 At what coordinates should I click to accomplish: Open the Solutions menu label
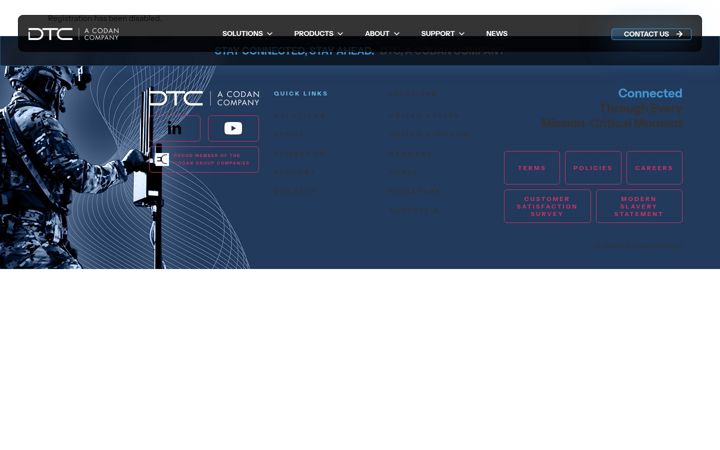pos(242,34)
